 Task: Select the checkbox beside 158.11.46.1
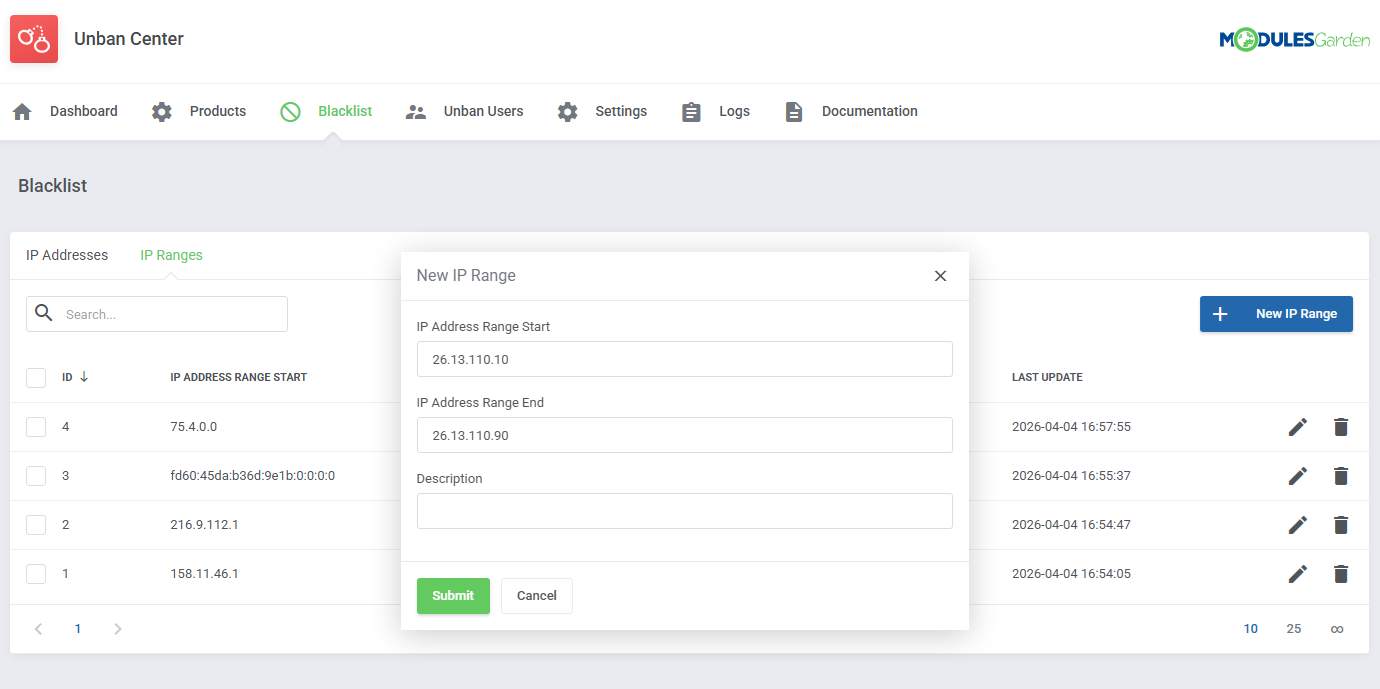pos(36,573)
